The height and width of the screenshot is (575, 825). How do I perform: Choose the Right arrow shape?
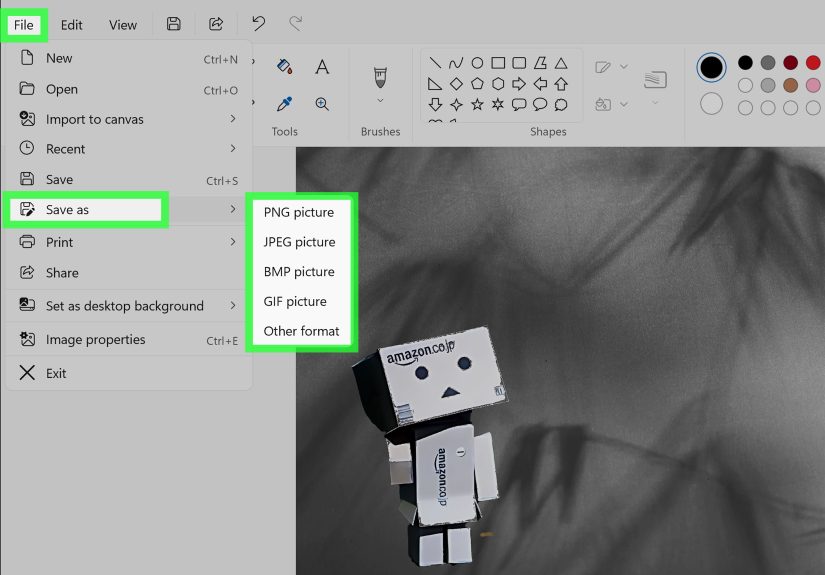pos(519,84)
